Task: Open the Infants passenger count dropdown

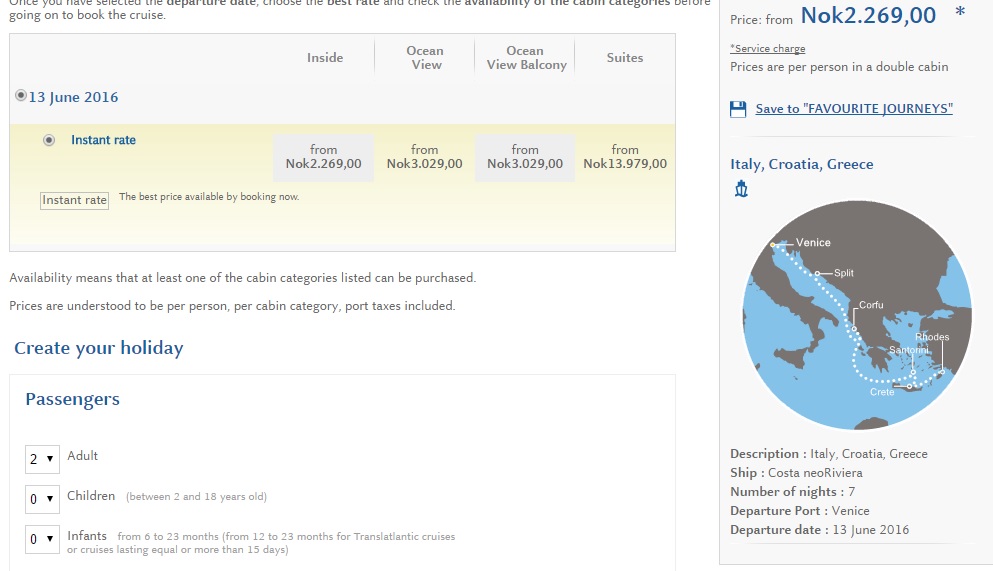Action: pos(42,539)
